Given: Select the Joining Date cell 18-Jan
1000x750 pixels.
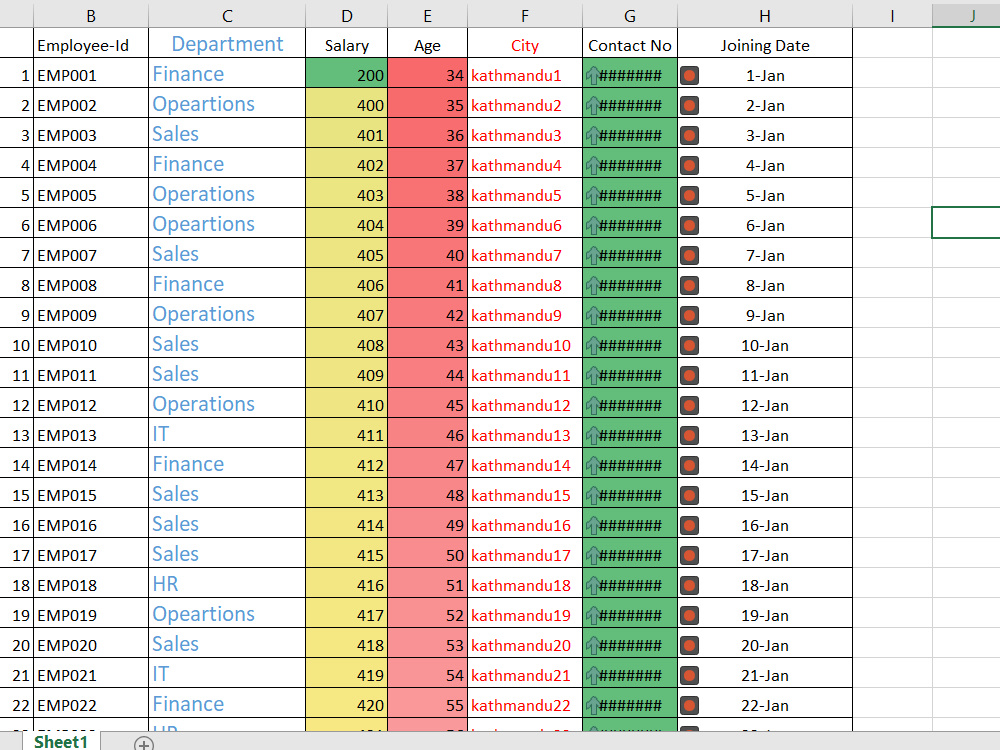Looking at the screenshot, I should pos(765,585).
